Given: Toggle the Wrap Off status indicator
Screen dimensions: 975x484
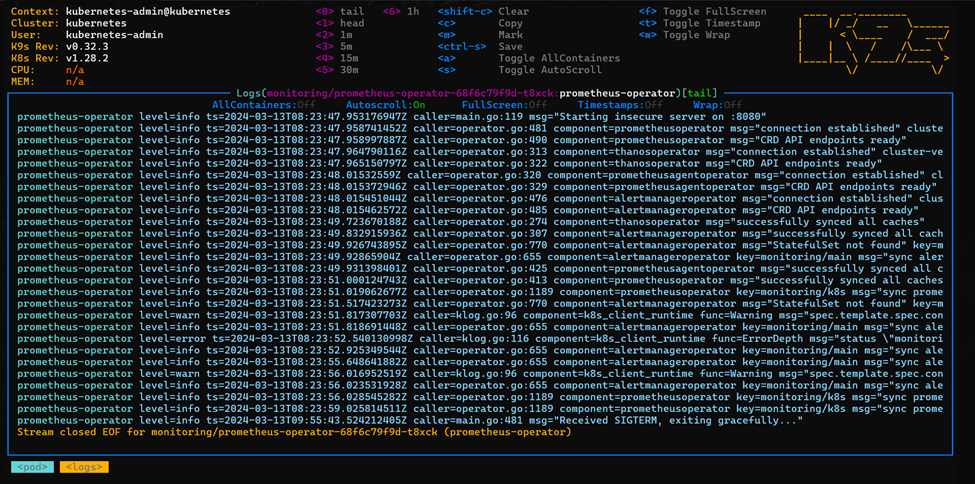Looking at the screenshot, I should point(718,105).
